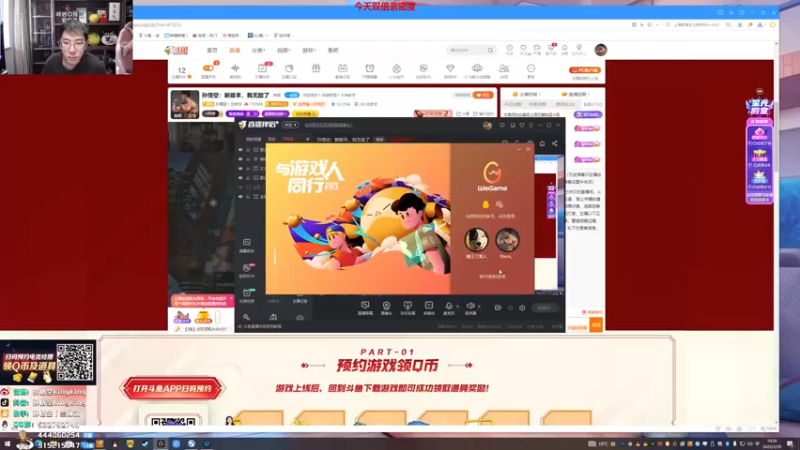Click the waveform icon in streamer toolbar
This screenshot has width=800, height=450.
pyautogui.click(x=235, y=68)
